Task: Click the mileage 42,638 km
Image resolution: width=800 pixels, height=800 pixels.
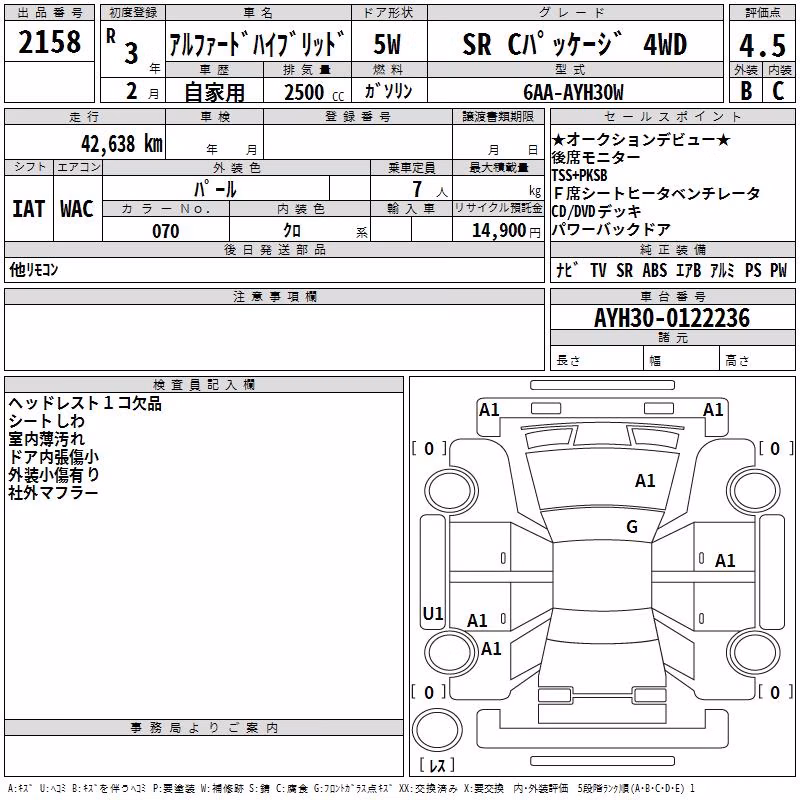Action: tap(121, 144)
